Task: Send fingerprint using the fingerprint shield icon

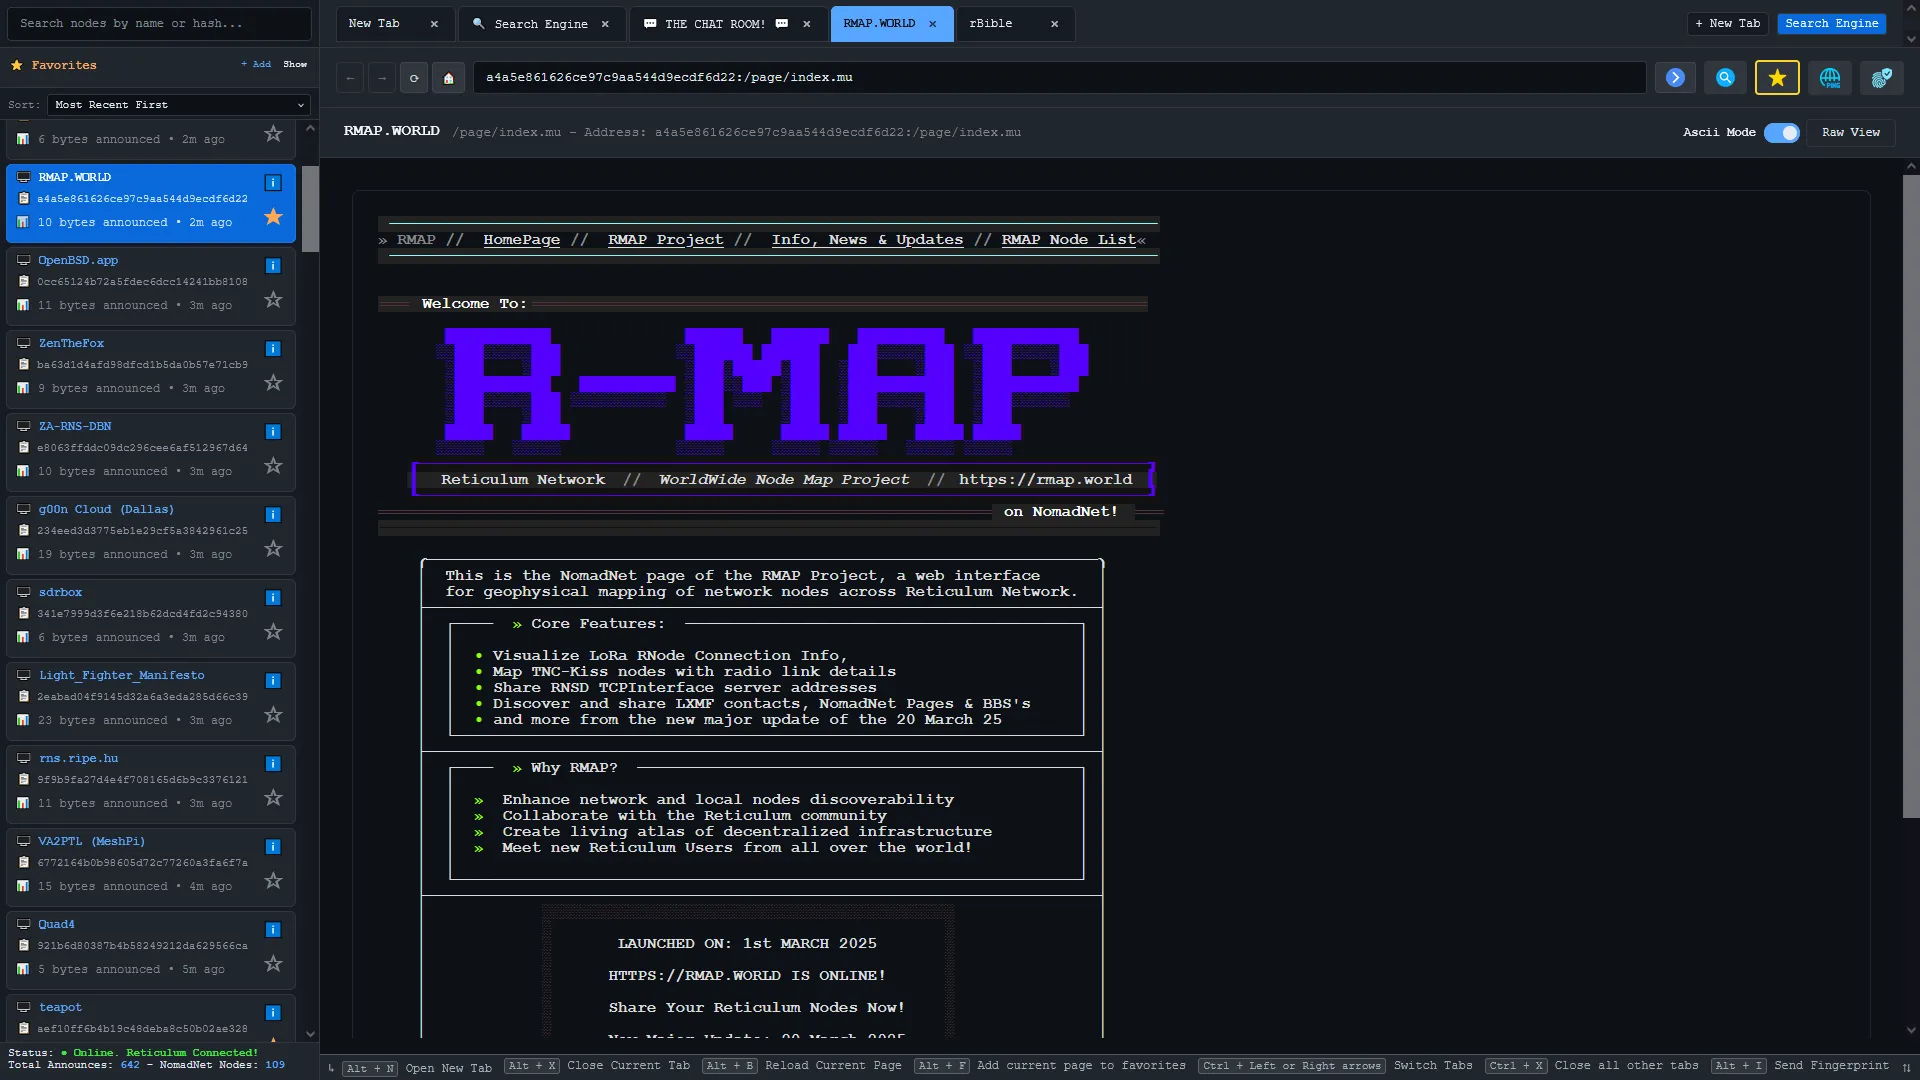Action: 1883,77
